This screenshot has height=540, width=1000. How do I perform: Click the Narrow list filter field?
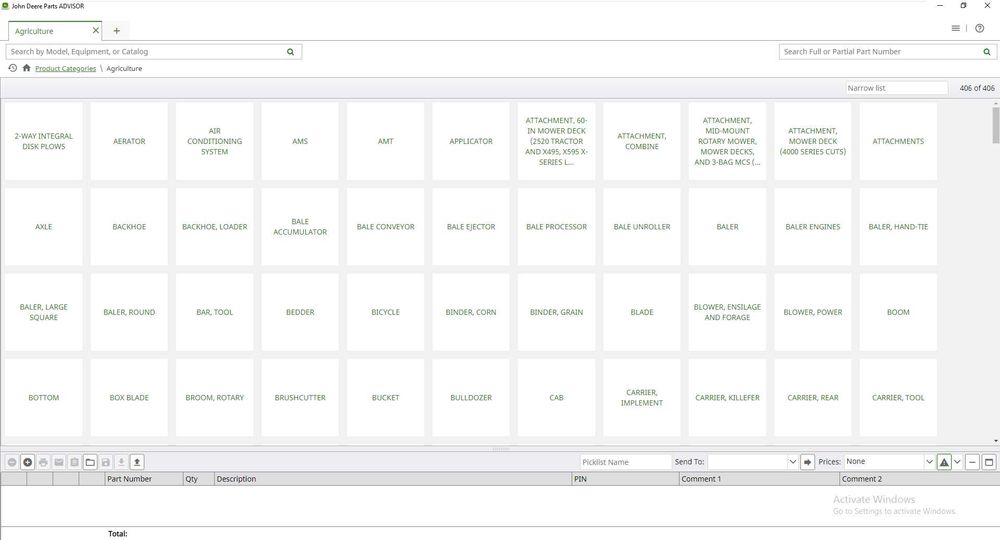(897, 88)
